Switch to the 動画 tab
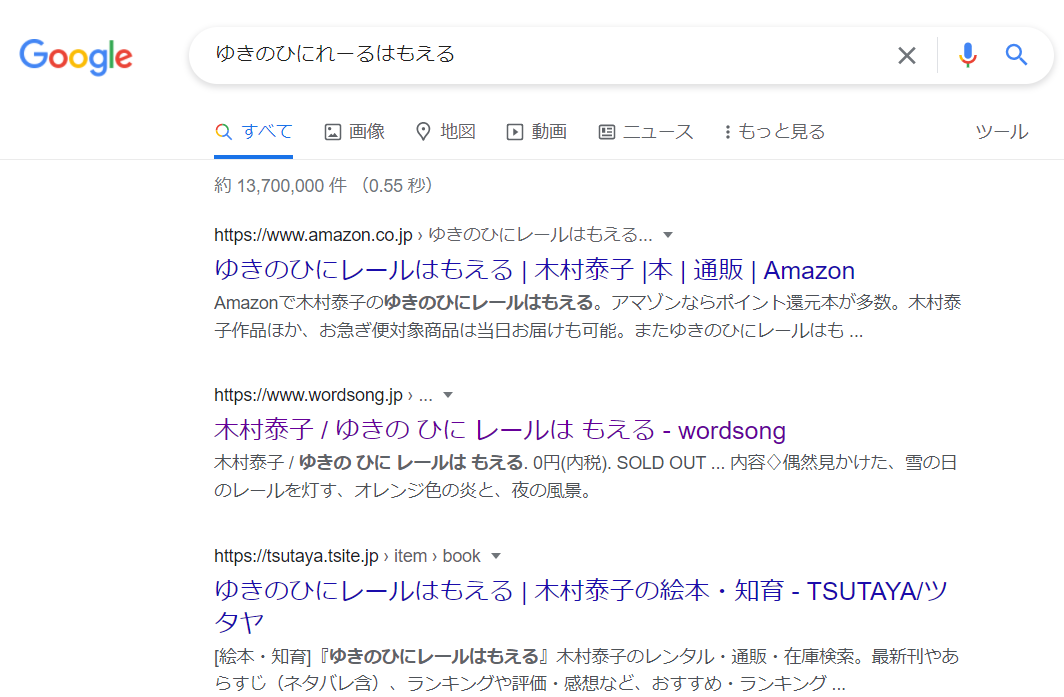1064x697 pixels. tap(536, 132)
